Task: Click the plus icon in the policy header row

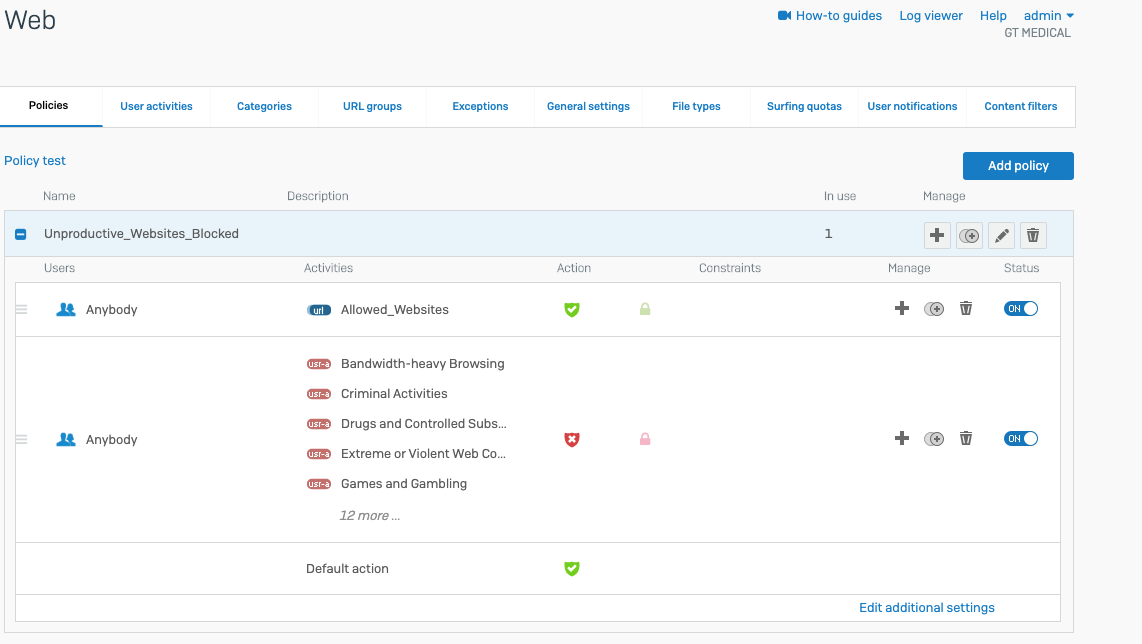Action: click(937, 235)
